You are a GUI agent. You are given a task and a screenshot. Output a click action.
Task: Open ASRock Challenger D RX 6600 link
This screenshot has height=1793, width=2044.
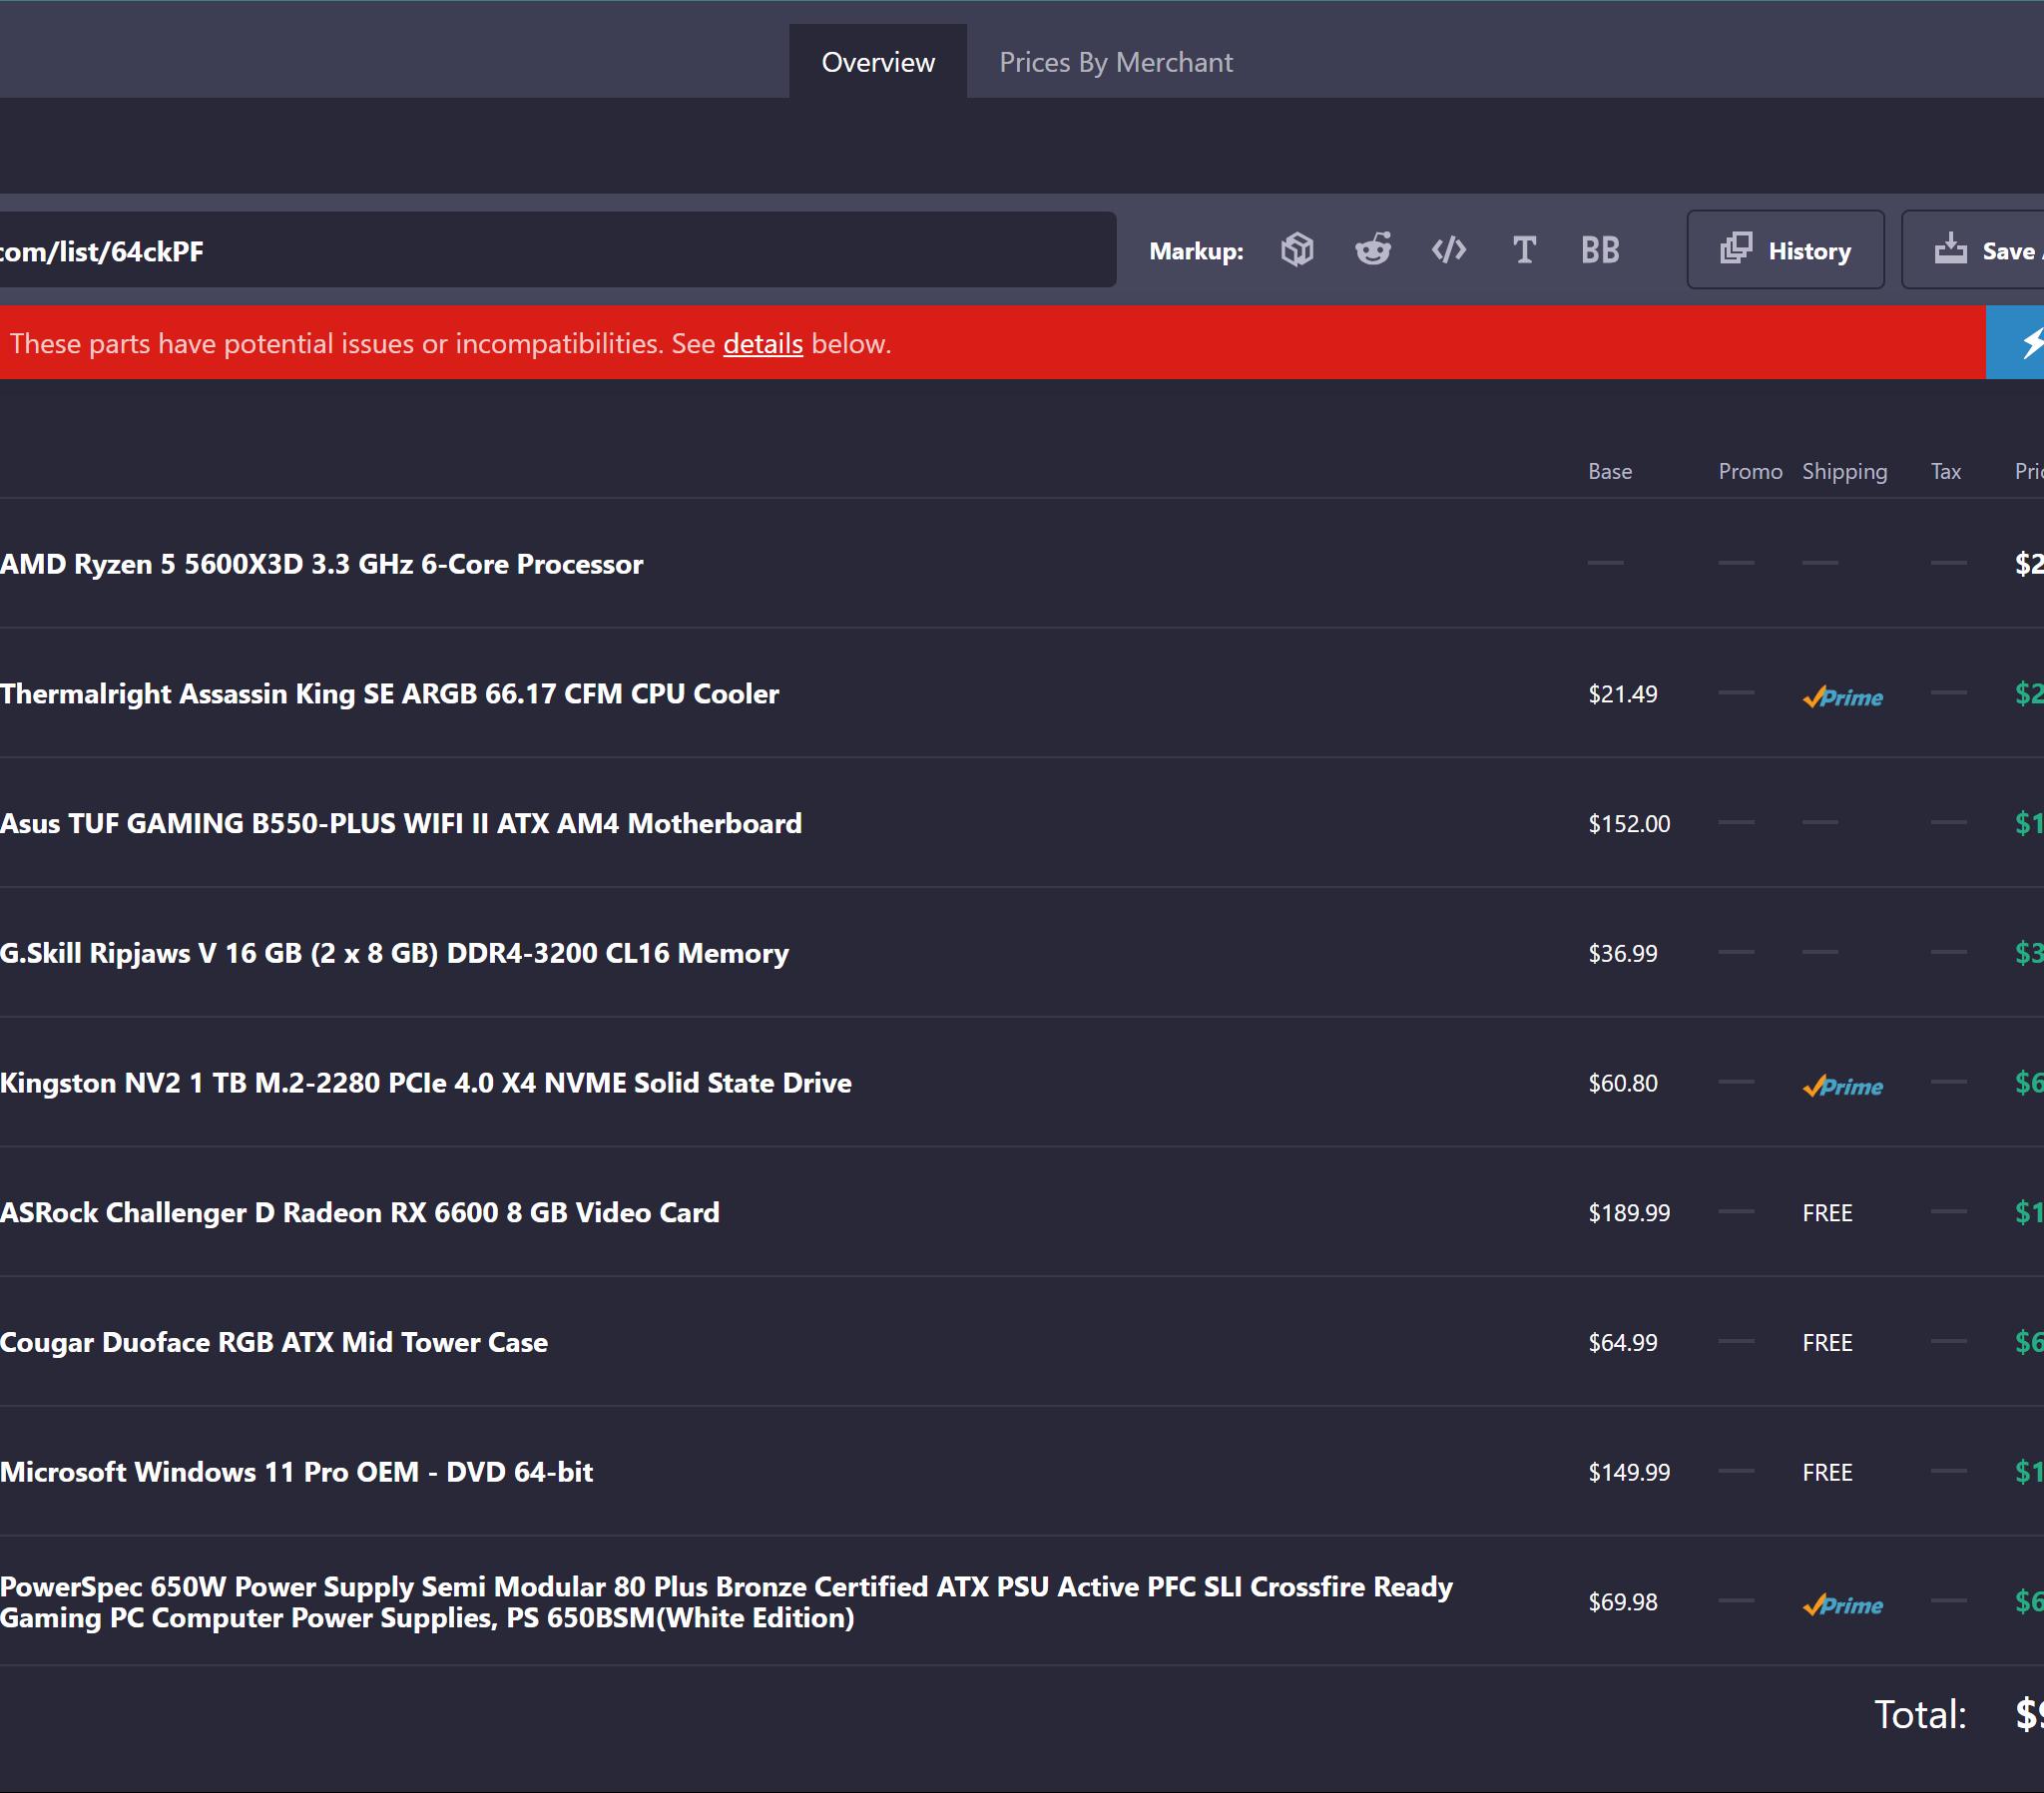(360, 1213)
